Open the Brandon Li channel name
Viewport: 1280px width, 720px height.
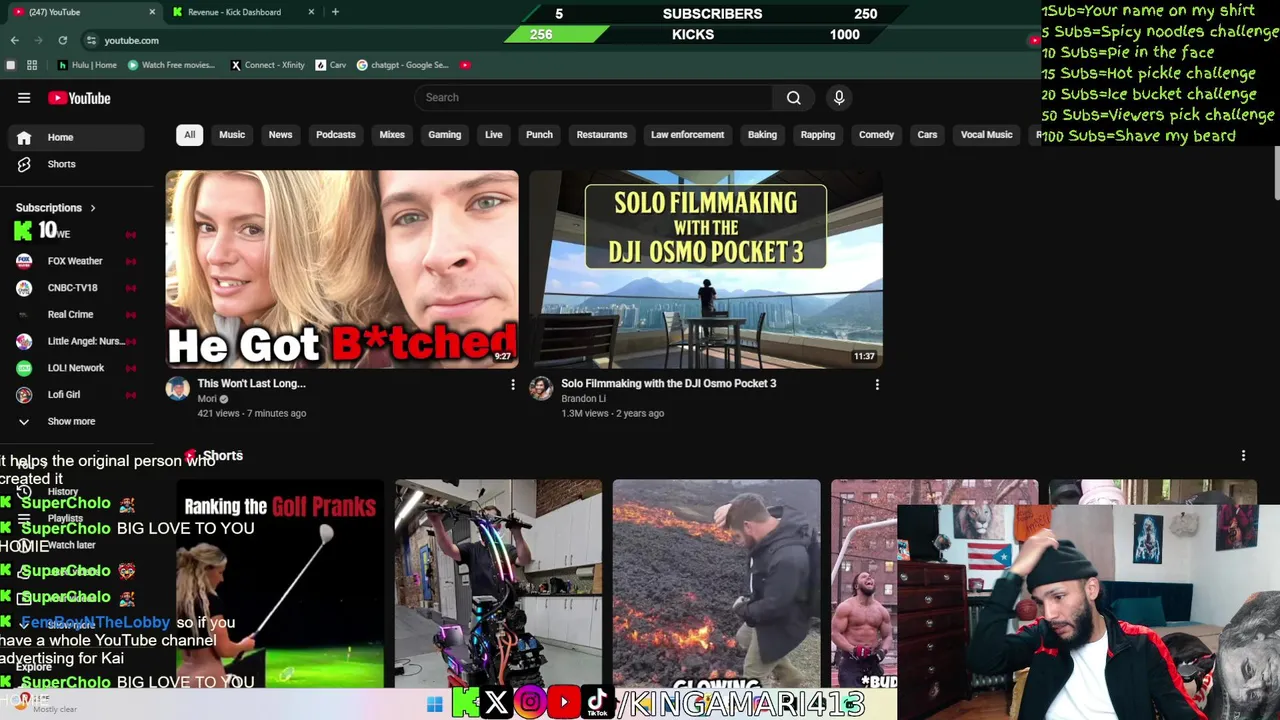(x=584, y=399)
